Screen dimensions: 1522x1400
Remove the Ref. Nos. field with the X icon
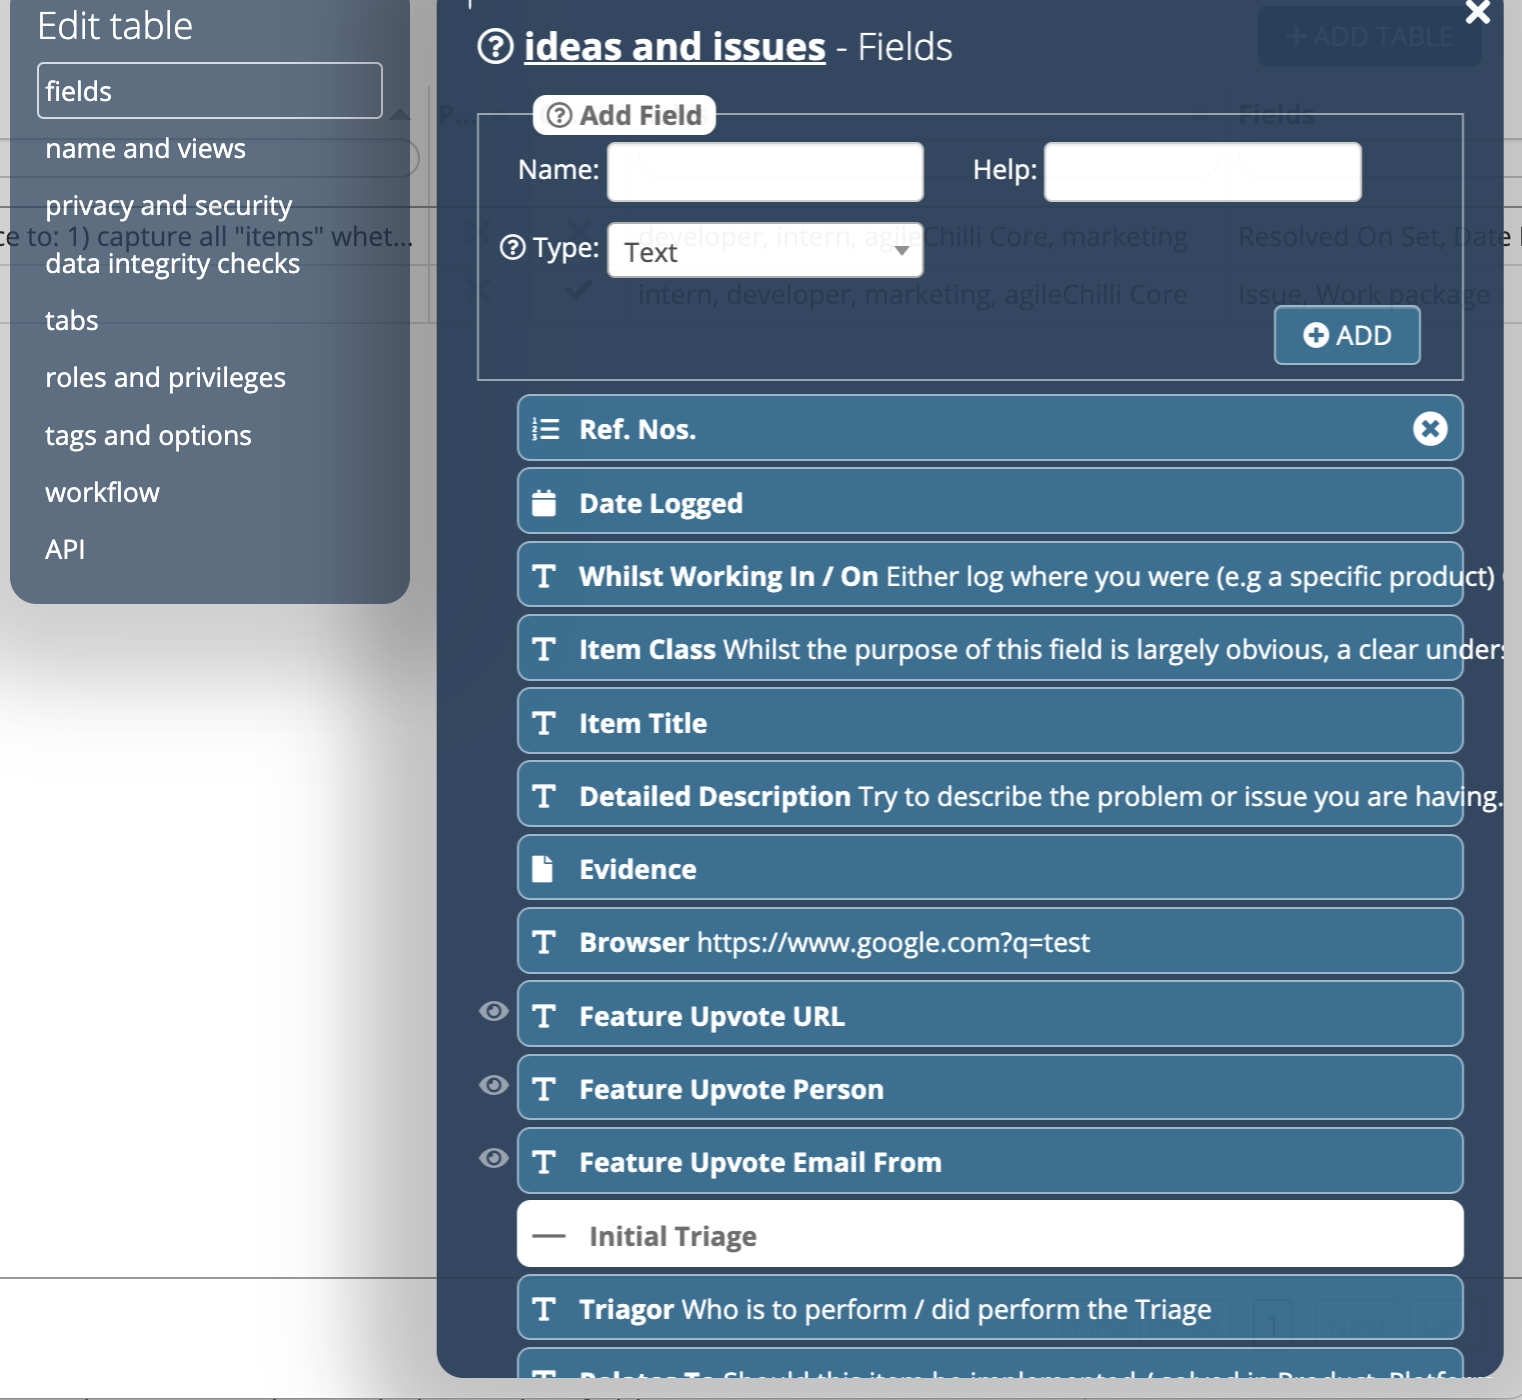pos(1430,429)
